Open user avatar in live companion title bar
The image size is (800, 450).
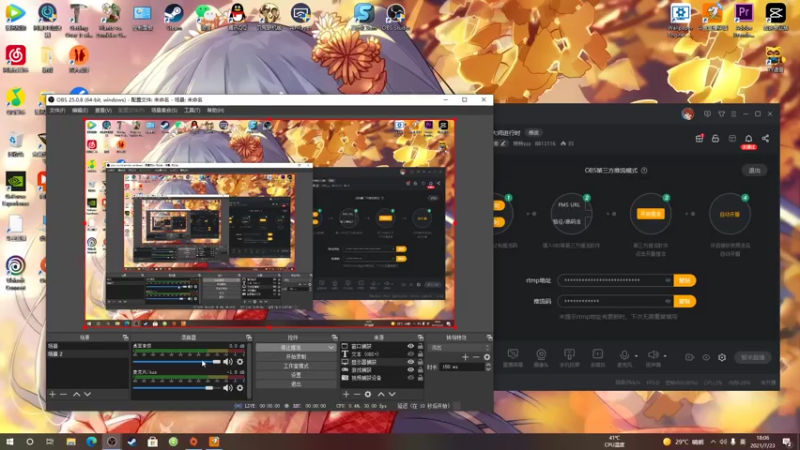[x=688, y=114]
